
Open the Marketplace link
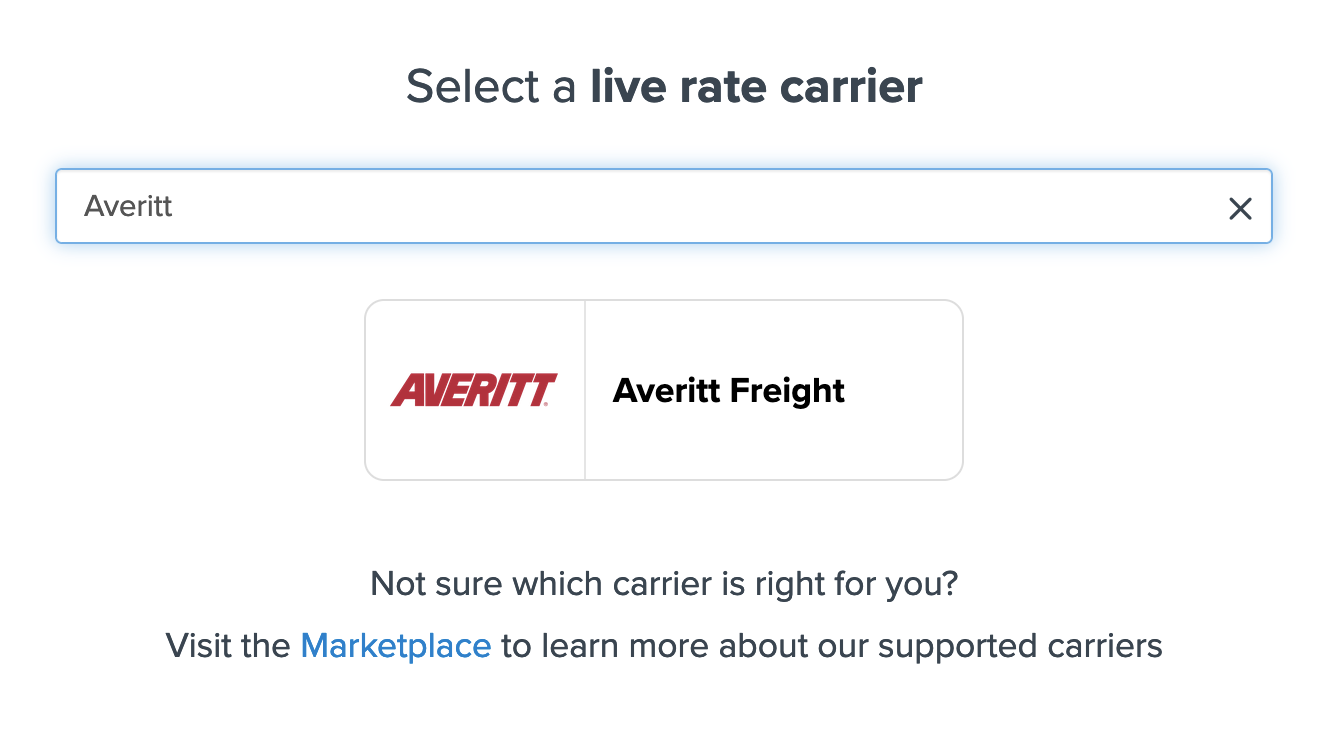(x=395, y=646)
